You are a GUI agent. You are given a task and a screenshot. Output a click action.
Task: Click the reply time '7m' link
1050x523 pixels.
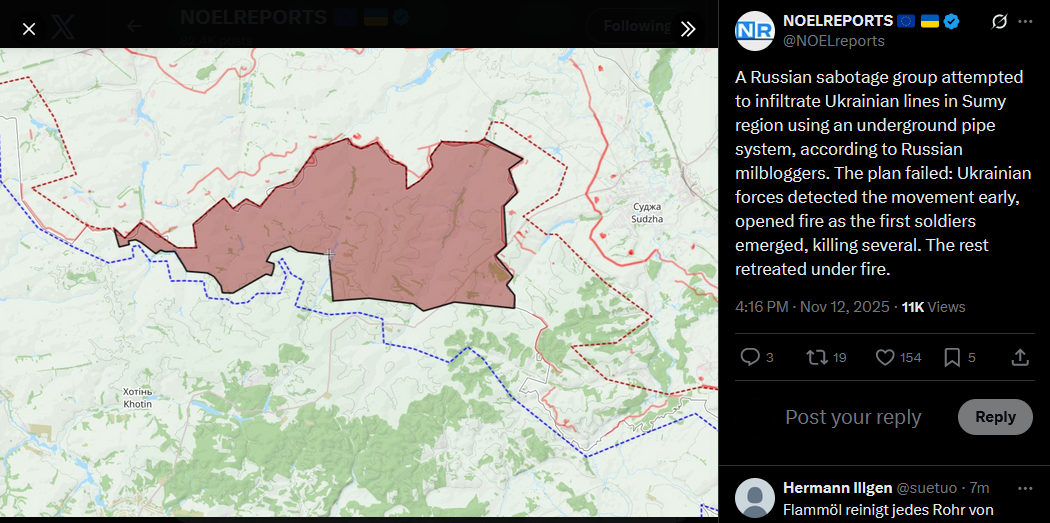[x=979, y=488]
